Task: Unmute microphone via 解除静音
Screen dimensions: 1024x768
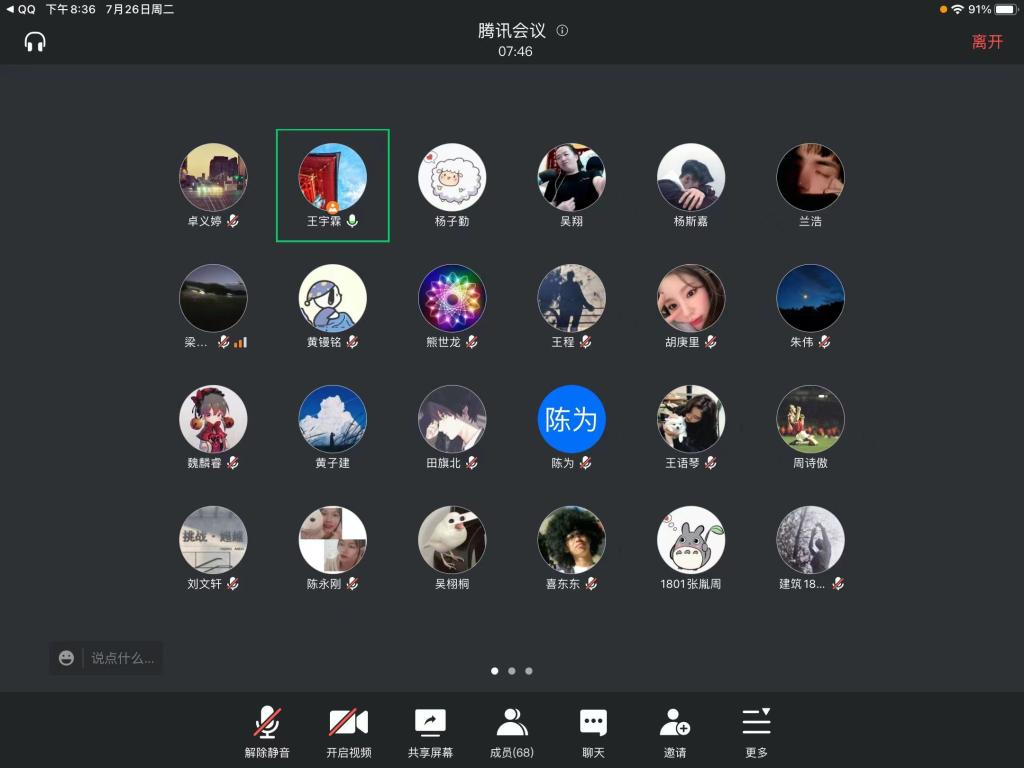Action: point(266,732)
